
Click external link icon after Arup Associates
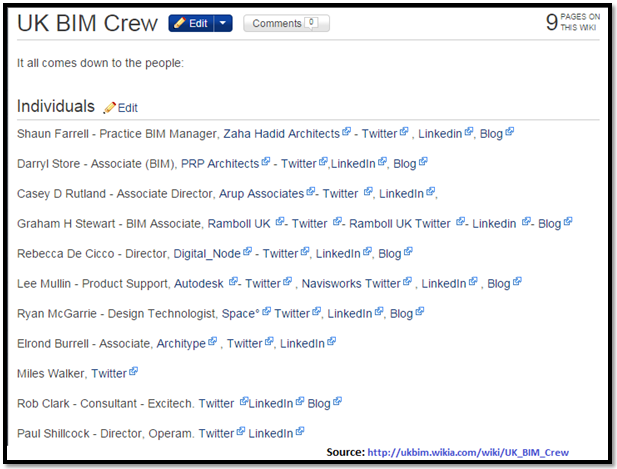tap(311, 191)
